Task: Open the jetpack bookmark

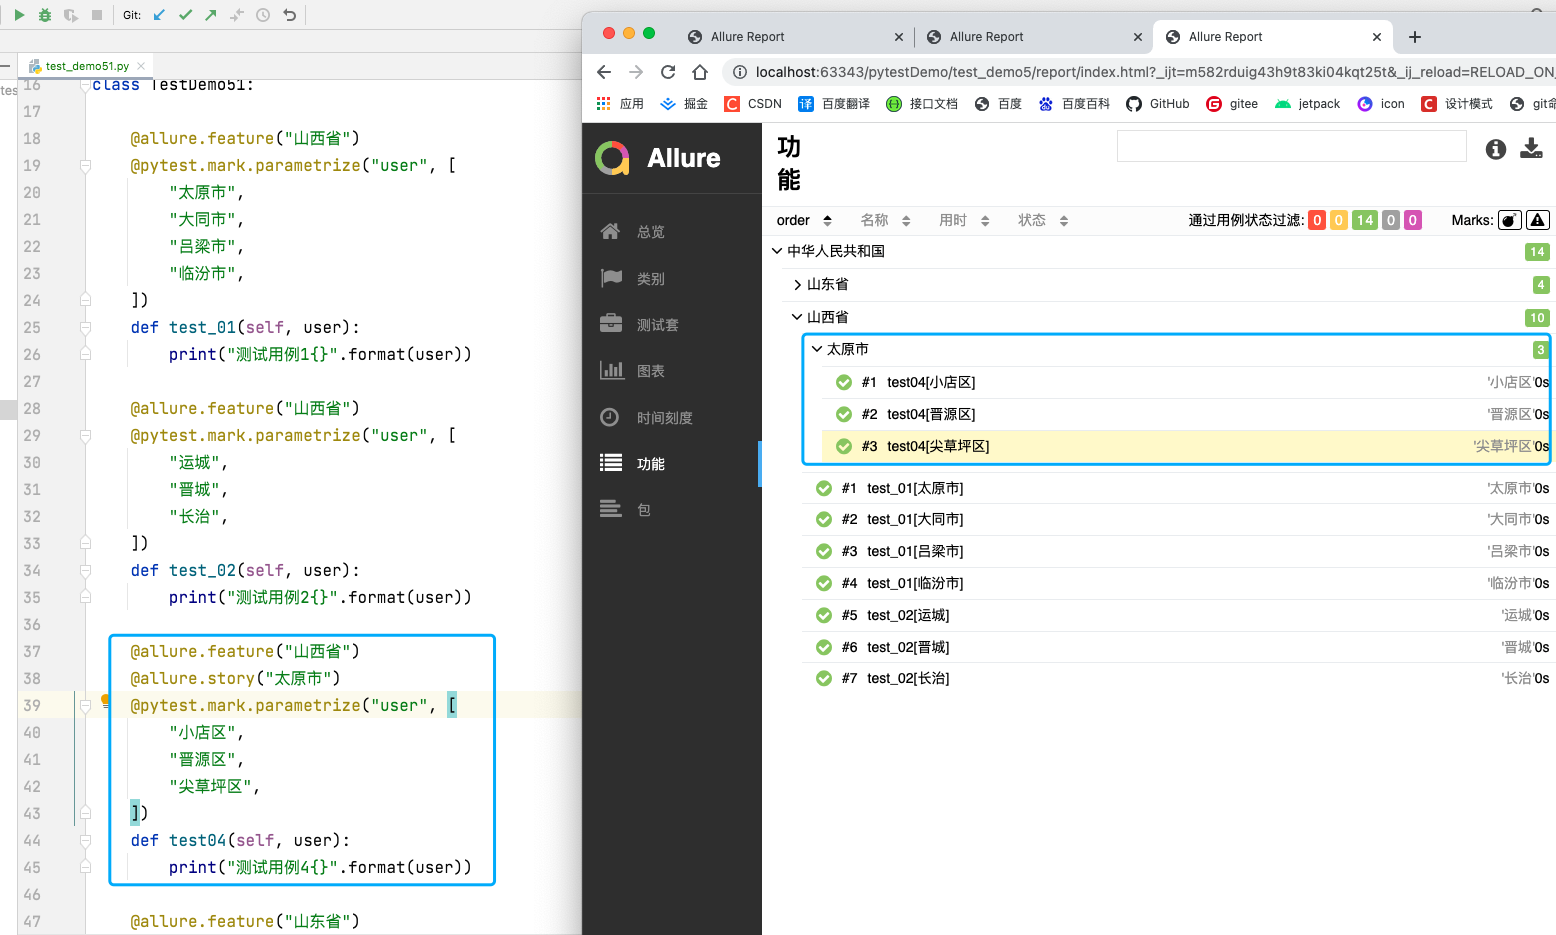Action: pos(1308,104)
